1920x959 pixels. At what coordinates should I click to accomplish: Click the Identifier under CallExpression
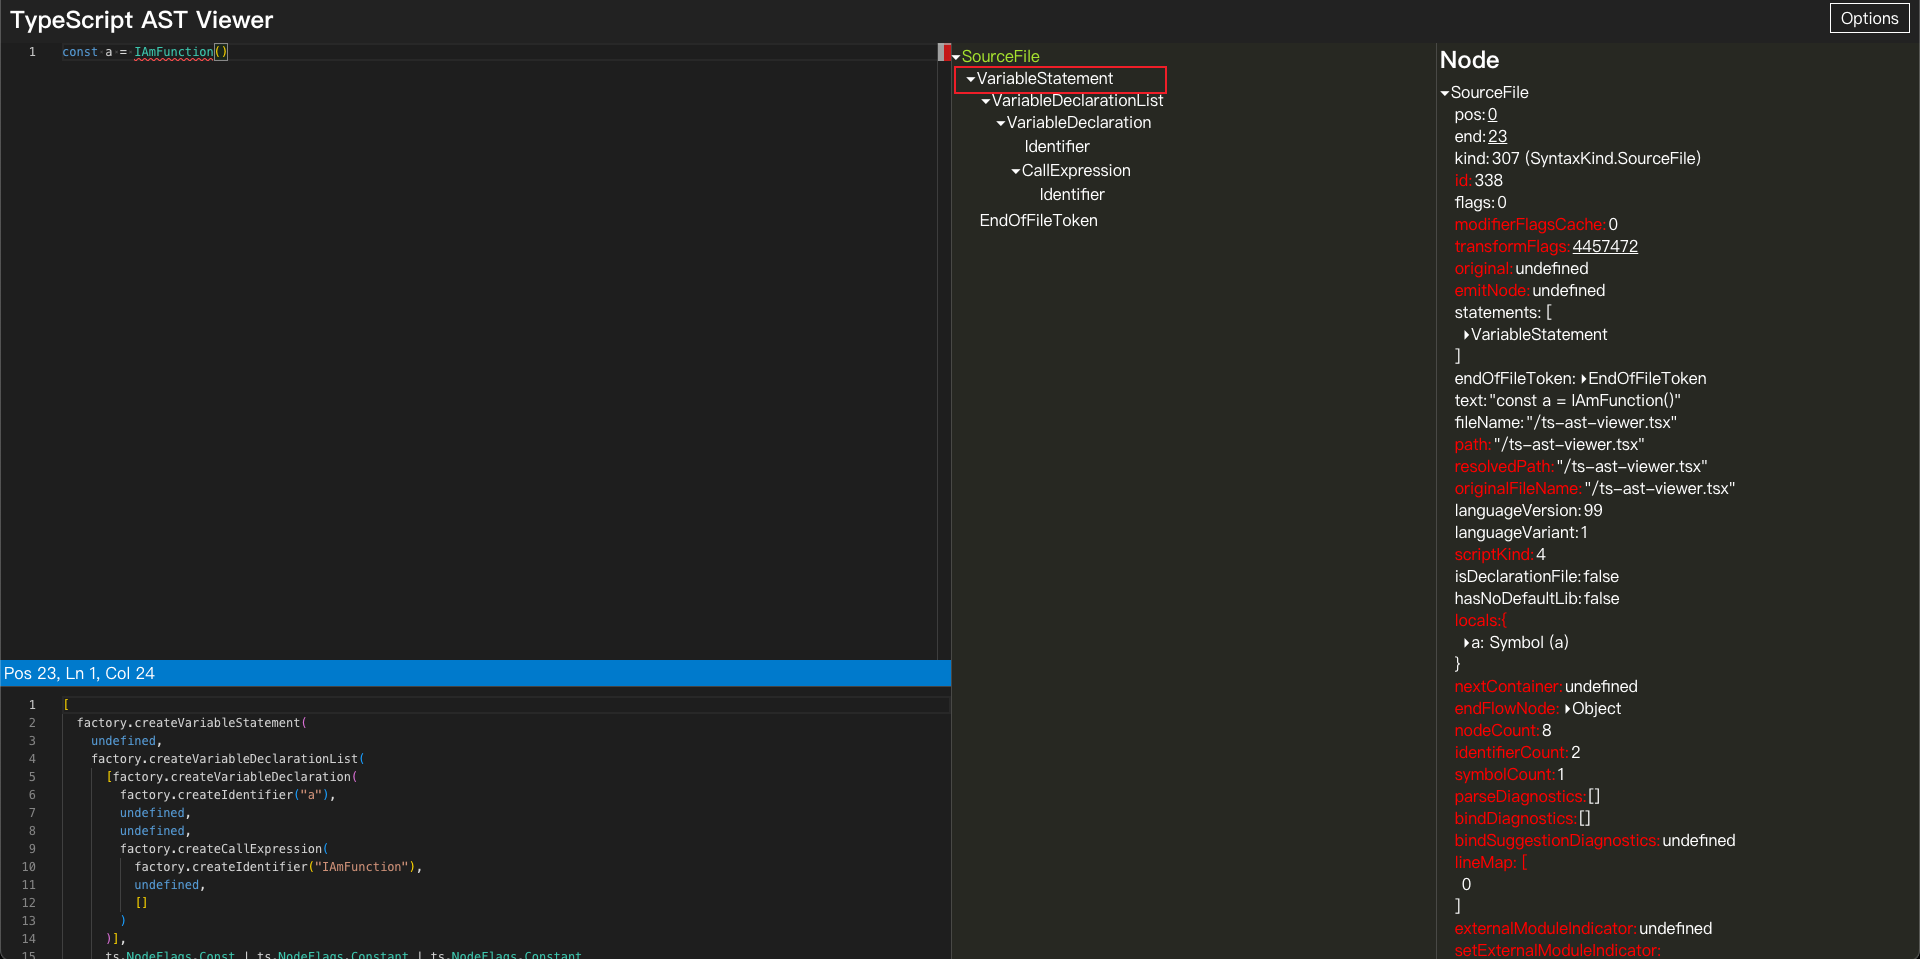coord(1071,195)
